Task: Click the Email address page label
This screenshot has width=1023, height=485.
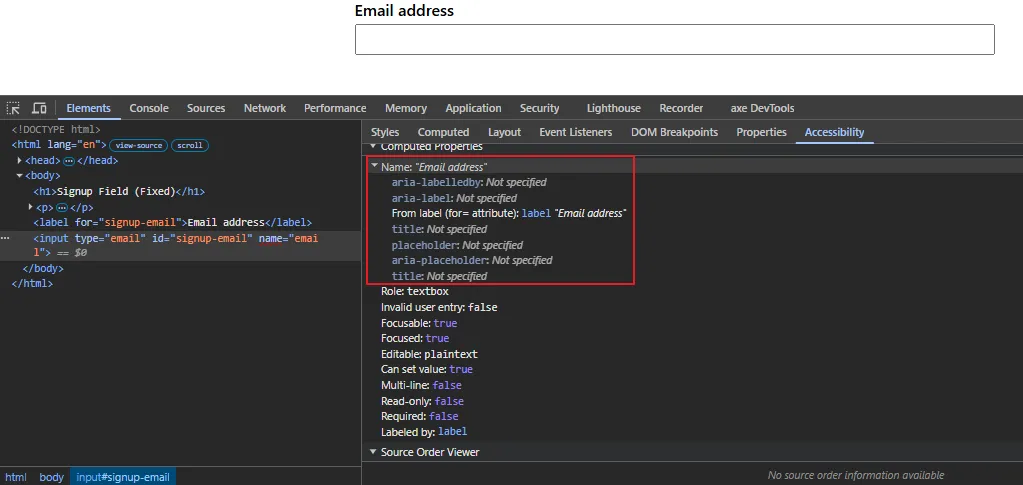Action: point(404,10)
